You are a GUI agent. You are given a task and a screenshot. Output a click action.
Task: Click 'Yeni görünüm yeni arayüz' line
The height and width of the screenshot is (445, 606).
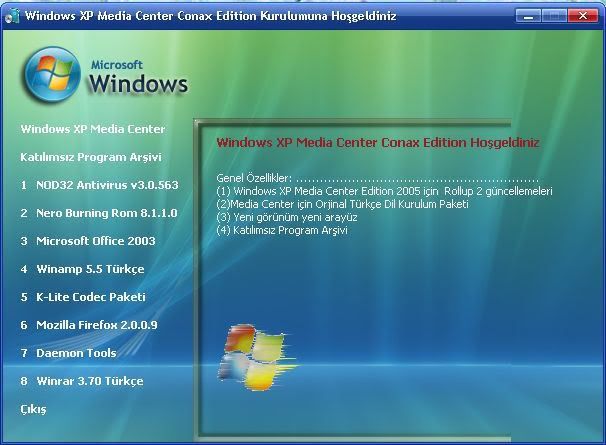287,217
